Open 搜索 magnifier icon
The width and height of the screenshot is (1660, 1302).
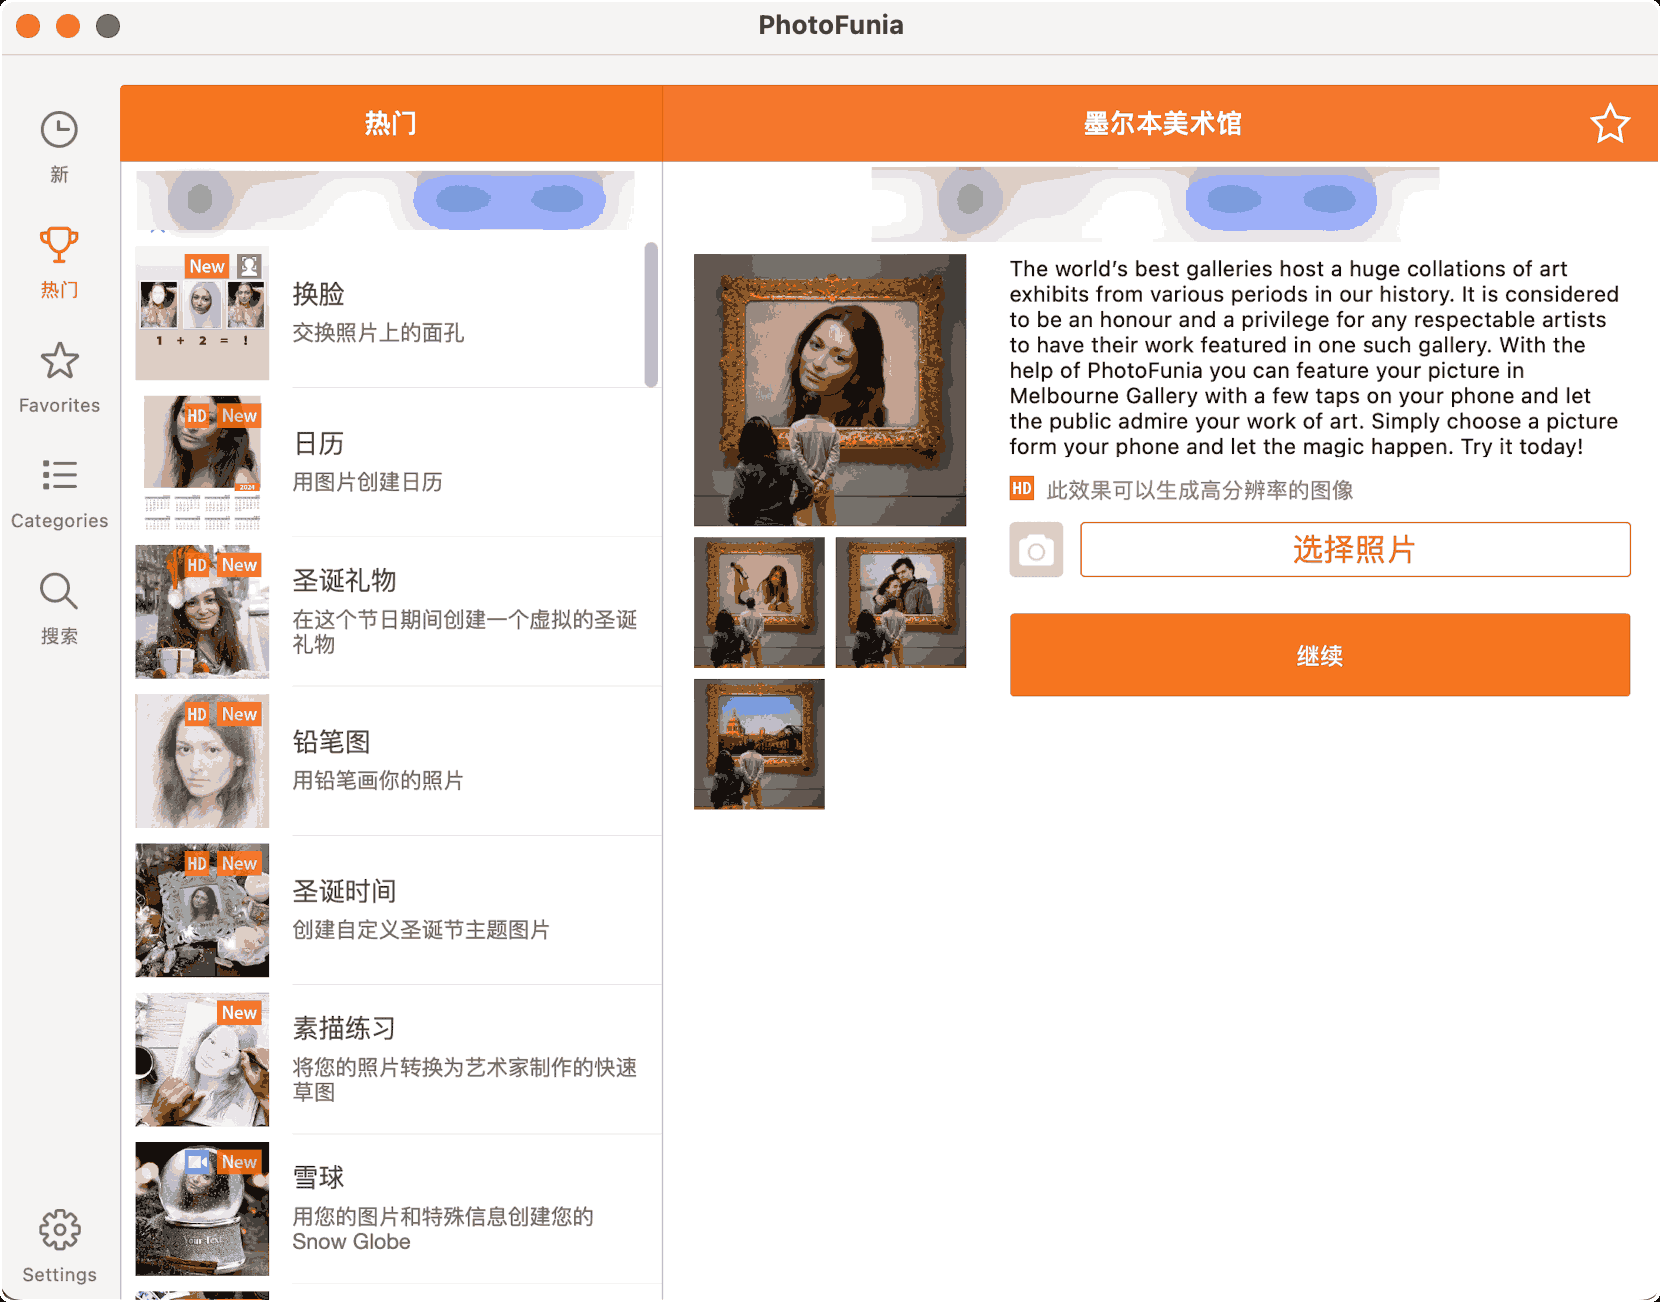(x=59, y=591)
